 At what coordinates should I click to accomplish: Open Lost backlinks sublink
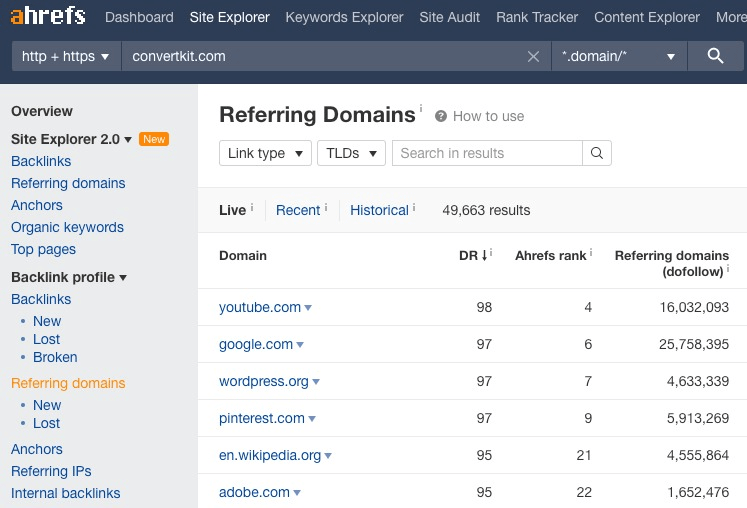pyautogui.click(x=46, y=339)
